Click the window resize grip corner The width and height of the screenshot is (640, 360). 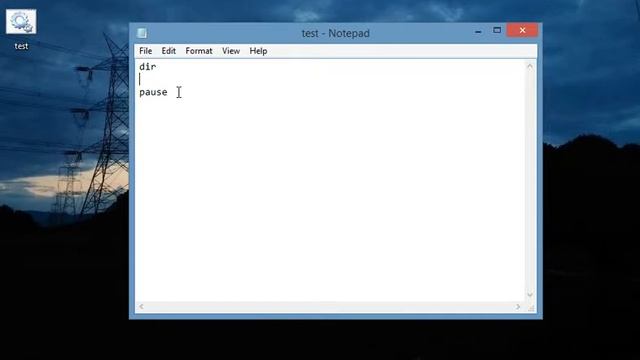pos(531,308)
